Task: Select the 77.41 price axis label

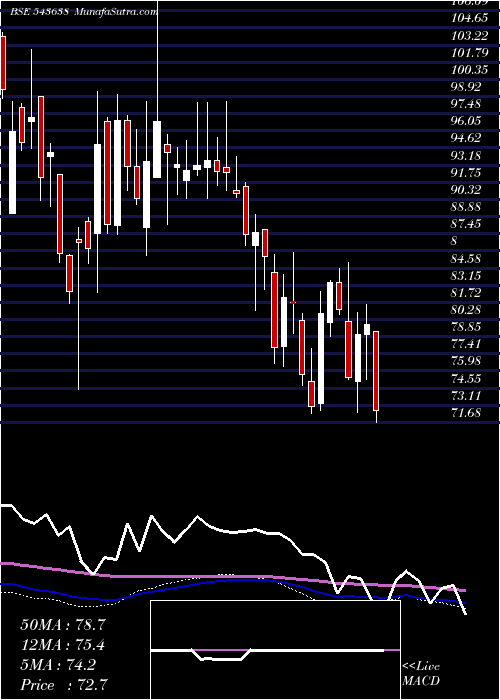Action: 466,344
